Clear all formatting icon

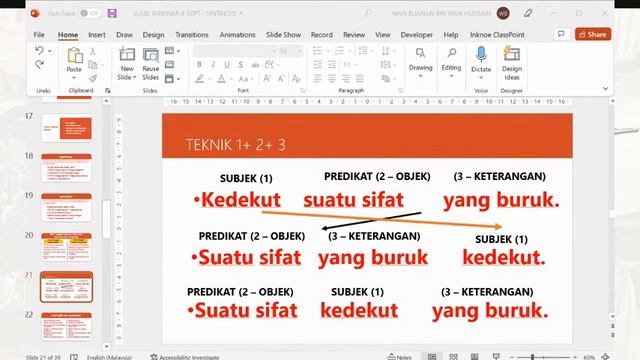click(297, 78)
